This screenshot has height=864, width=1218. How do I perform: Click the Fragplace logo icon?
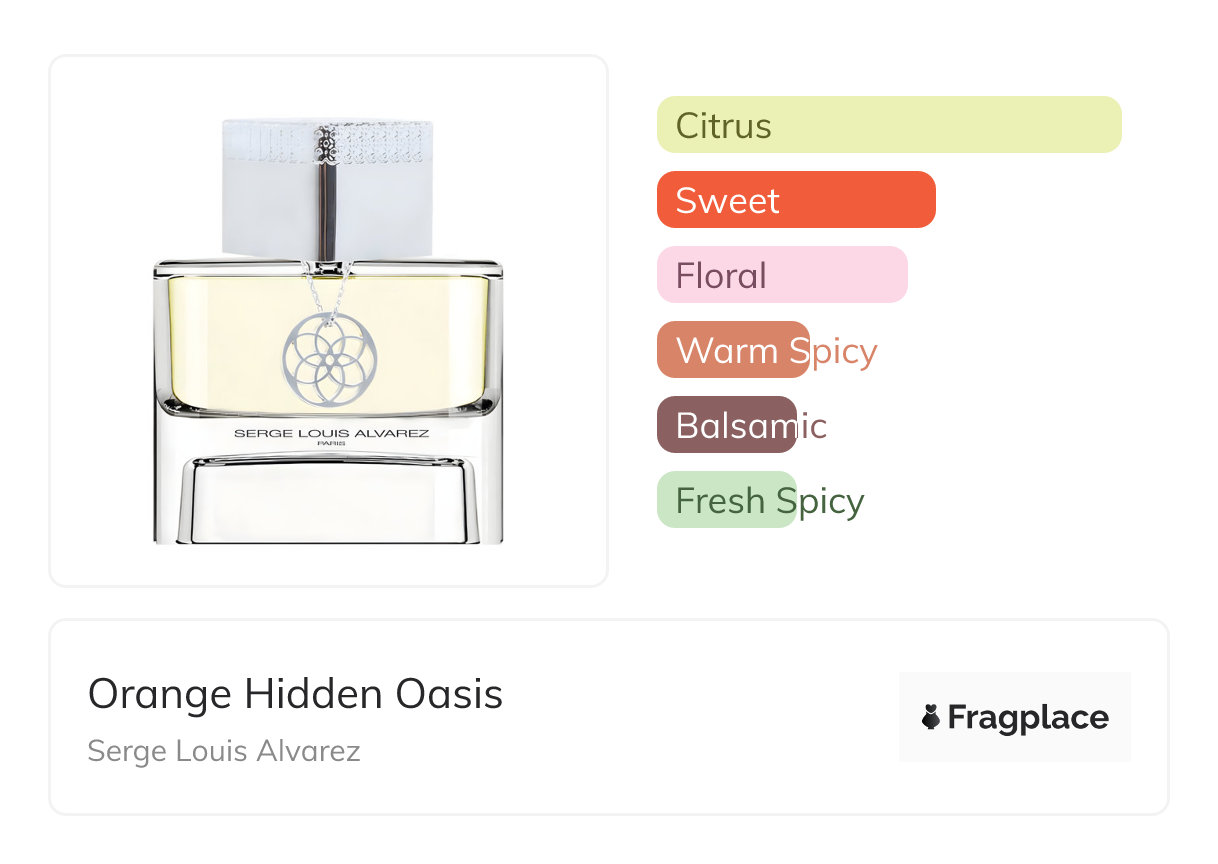pos(931,717)
